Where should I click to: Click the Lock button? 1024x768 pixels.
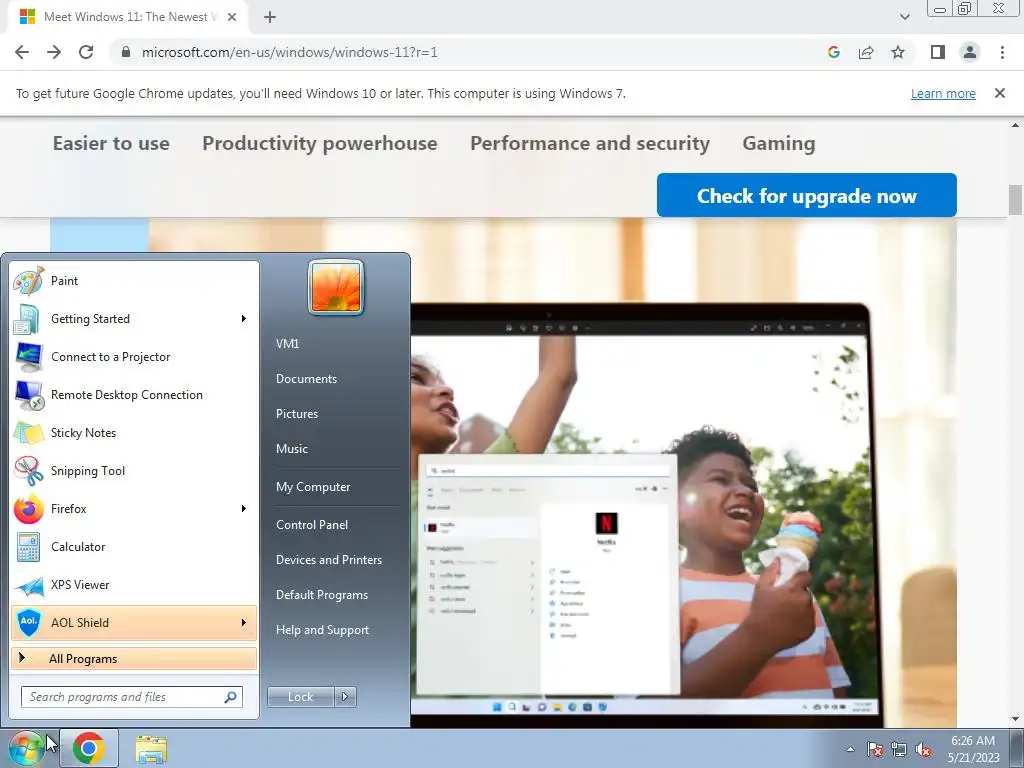click(300, 697)
